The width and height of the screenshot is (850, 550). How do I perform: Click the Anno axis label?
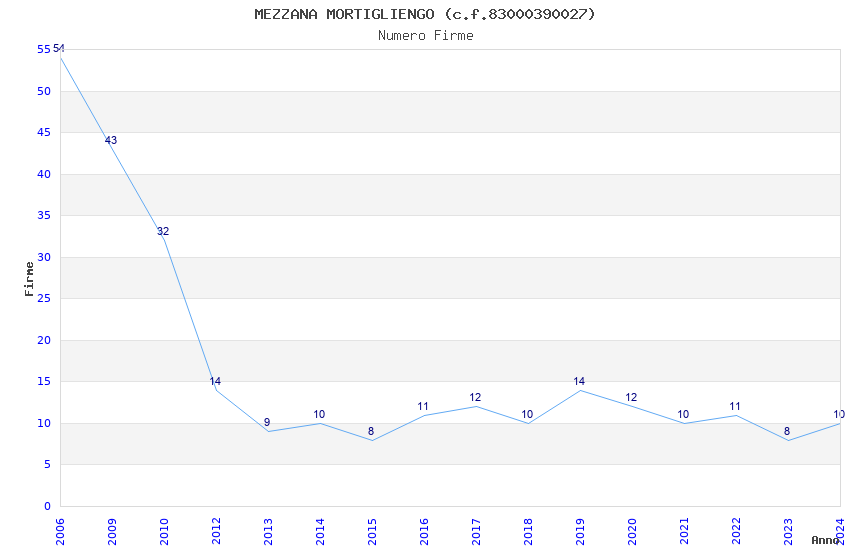[x=825, y=540]
